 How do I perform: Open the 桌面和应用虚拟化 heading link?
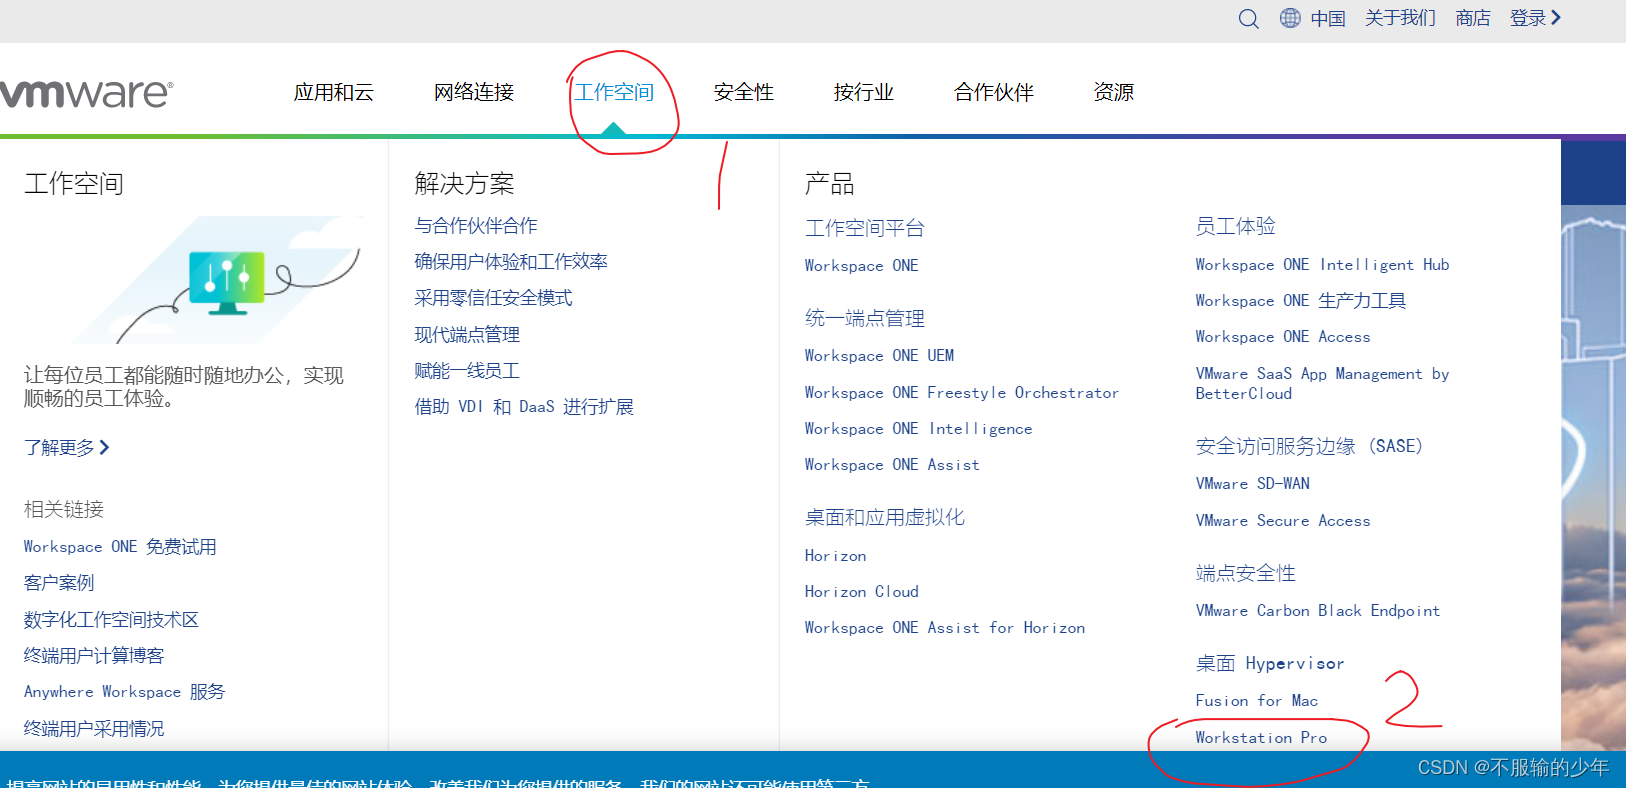[885, 518]
